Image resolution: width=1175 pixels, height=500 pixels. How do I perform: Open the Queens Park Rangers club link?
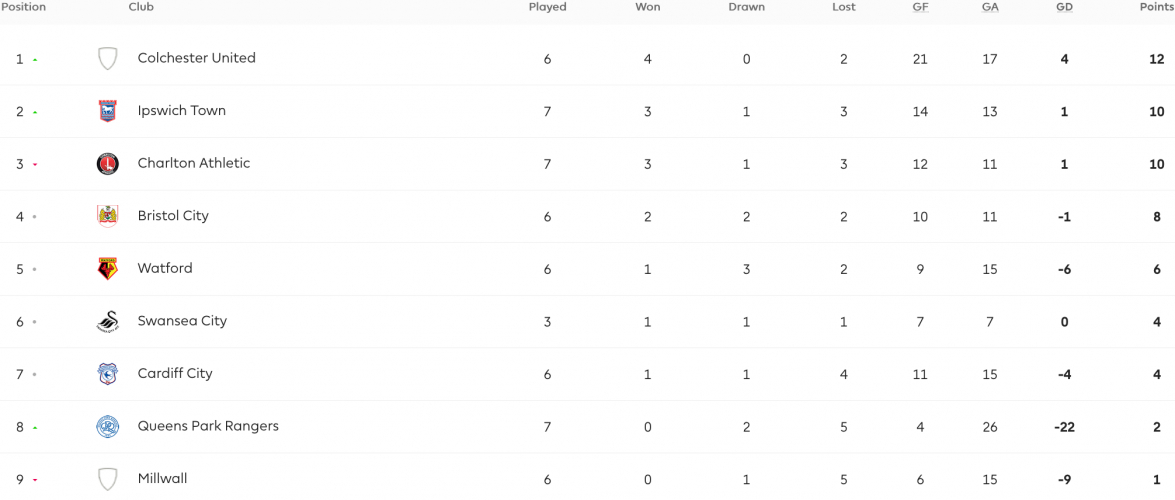[208, 426]
